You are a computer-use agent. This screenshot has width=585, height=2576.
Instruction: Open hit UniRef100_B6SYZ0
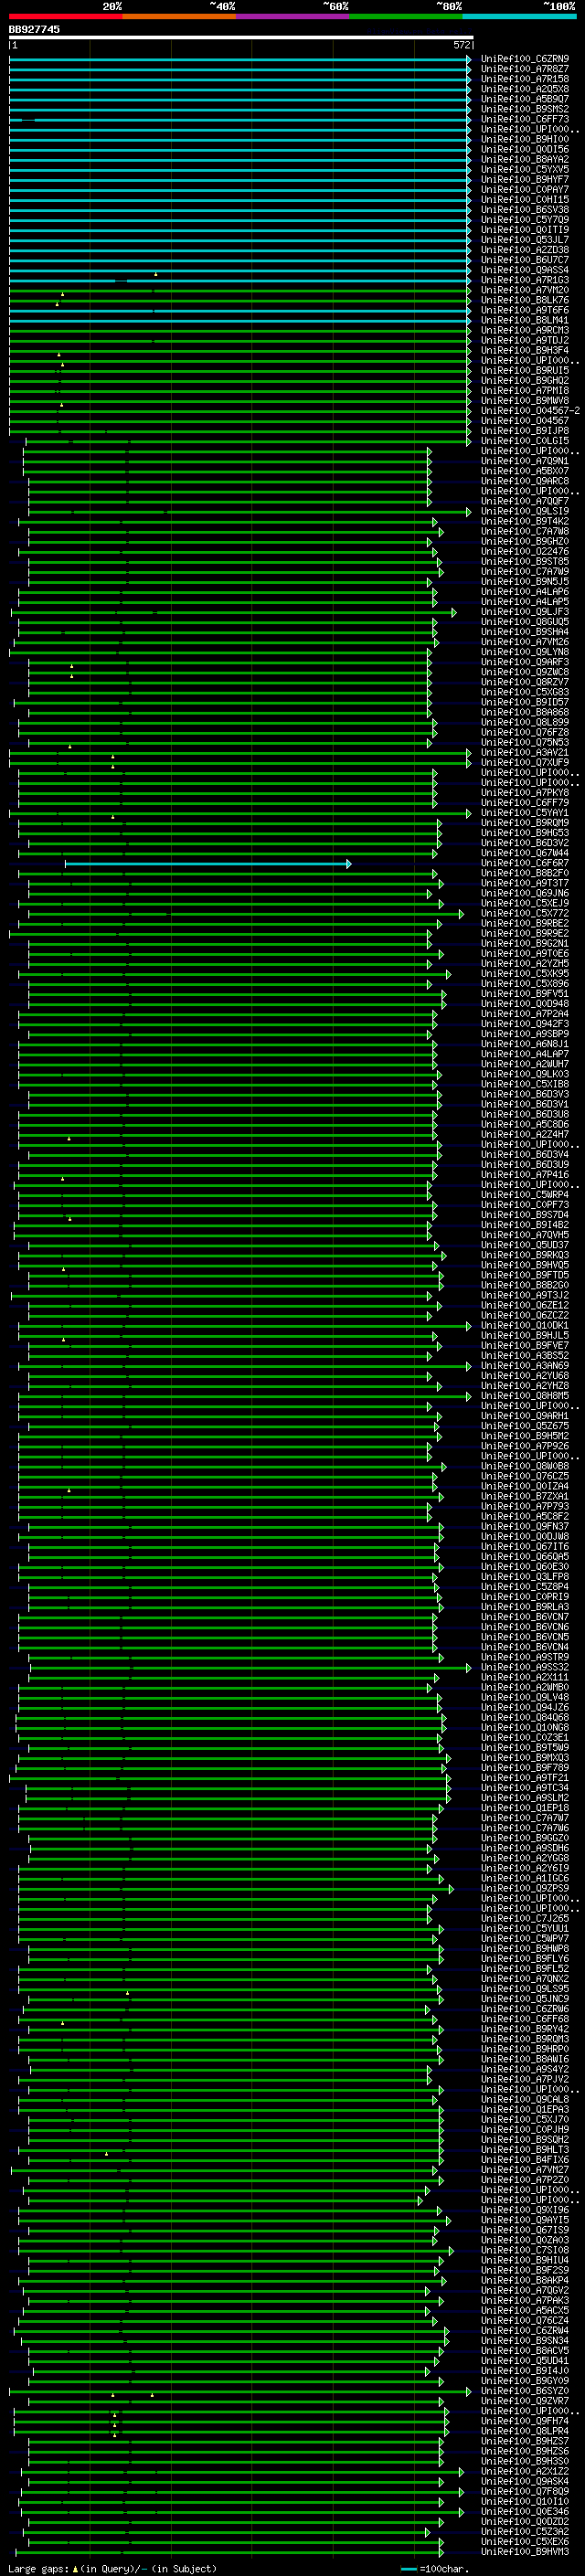tap(525, 2390)
